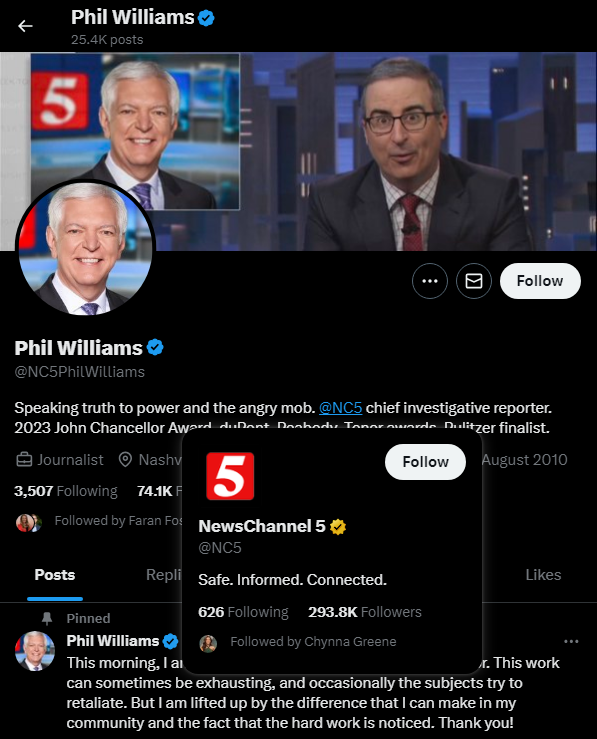The image size is (597, 739).
Task: Click the blue verified badge beside profile name
Action: click(155, 348)
